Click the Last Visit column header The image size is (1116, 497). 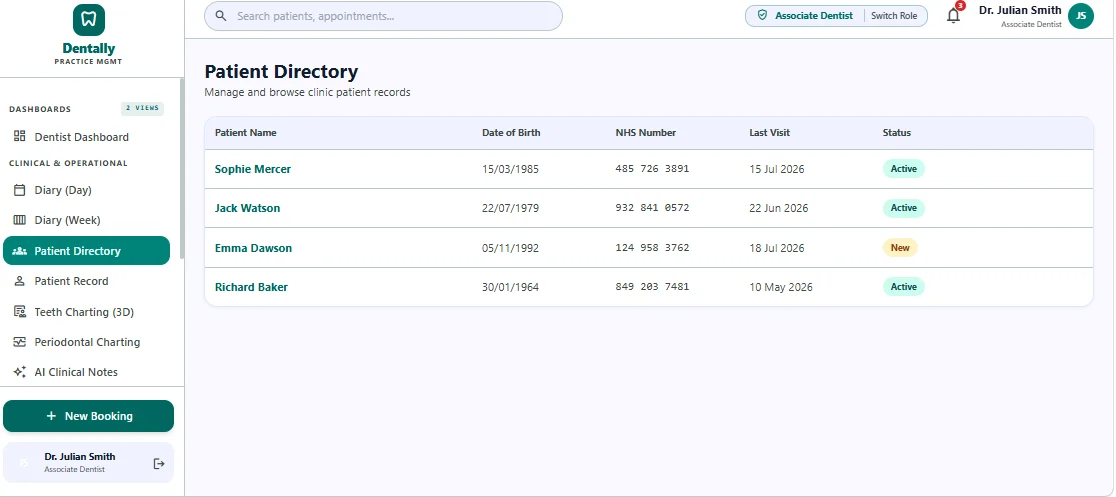click(x=769, y=132)
